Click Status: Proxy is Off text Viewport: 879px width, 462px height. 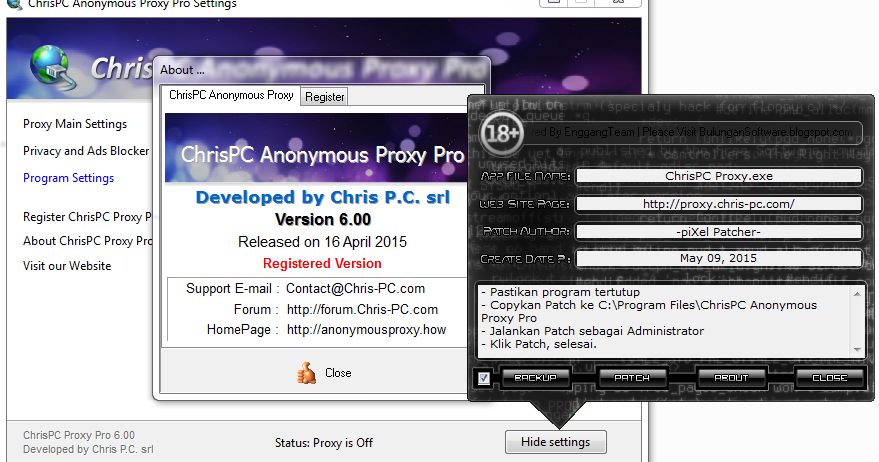[x=323, y=443]
